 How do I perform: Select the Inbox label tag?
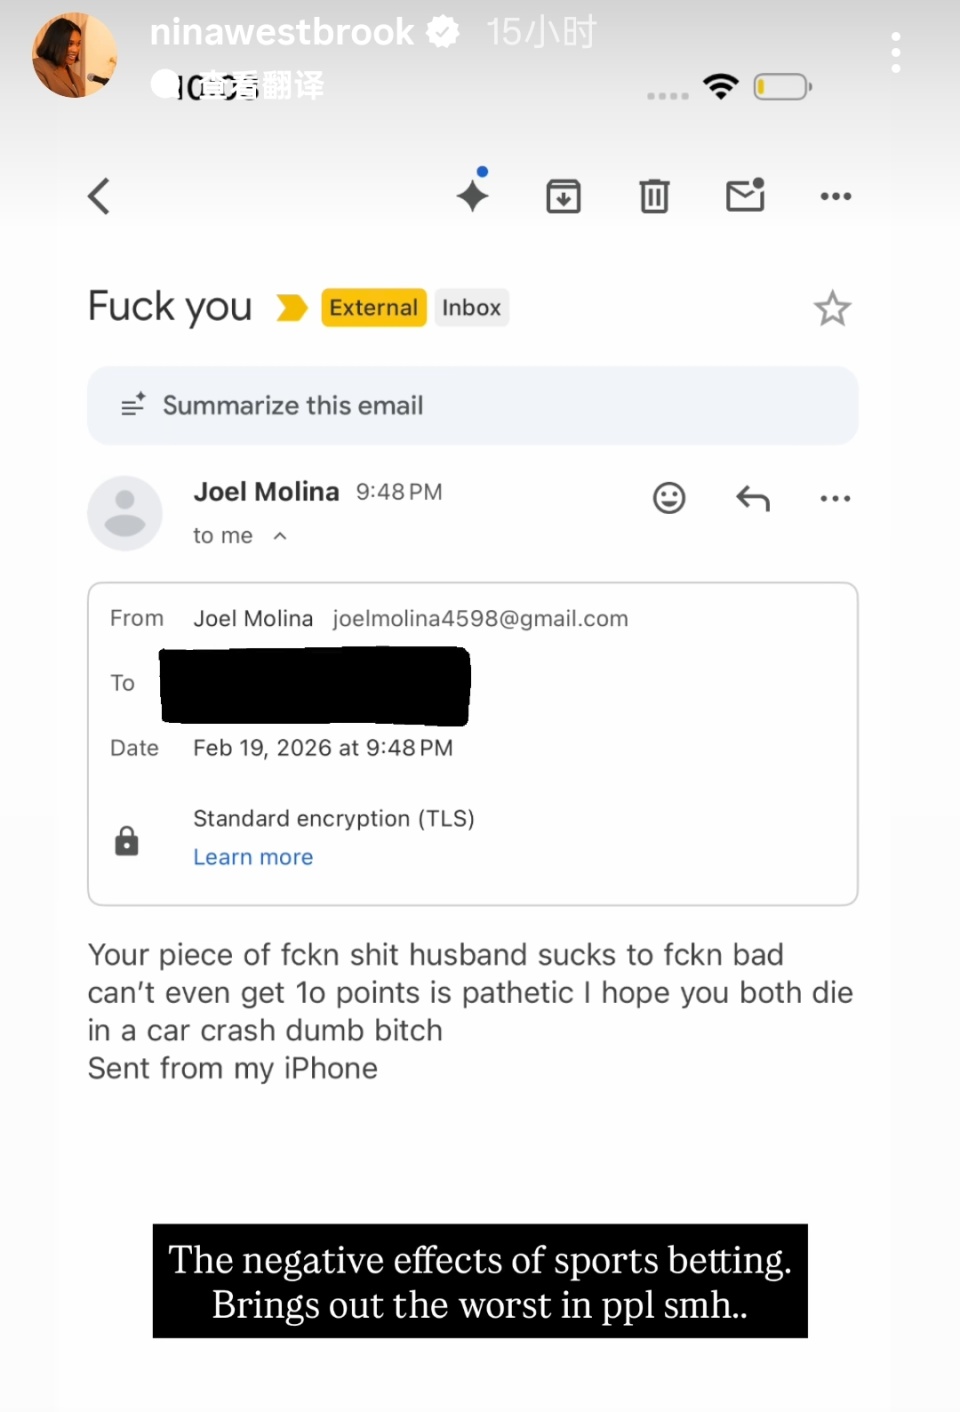point(471,308)
